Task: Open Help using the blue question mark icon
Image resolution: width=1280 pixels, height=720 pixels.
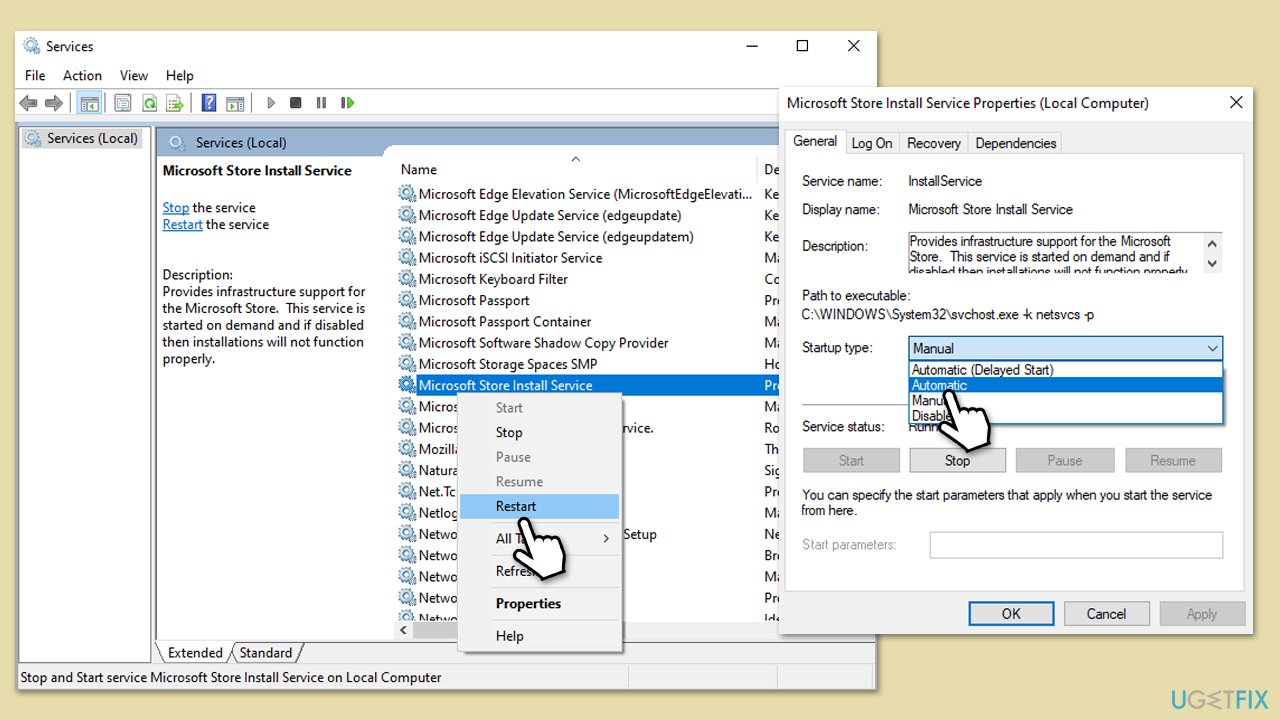Action: point(208,102)
